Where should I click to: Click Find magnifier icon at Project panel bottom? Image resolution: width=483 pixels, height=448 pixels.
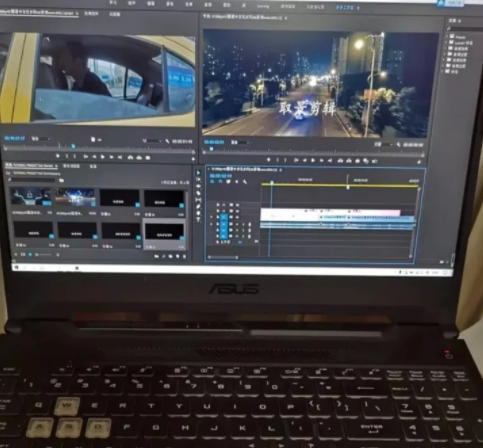(164, 256)
